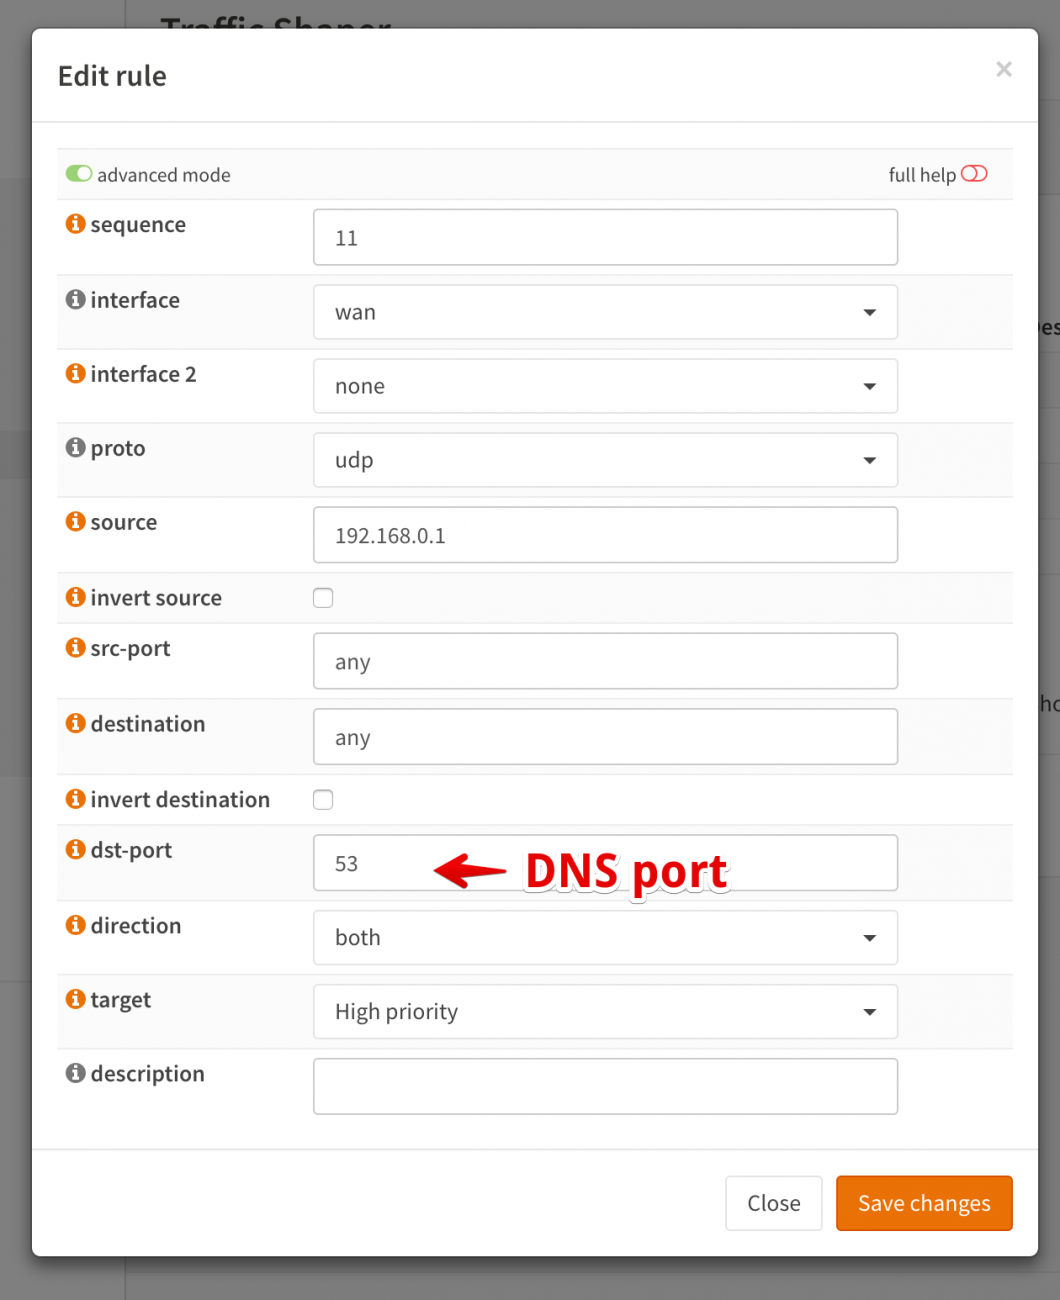The width and height of the screenshot is (1060, 1300).
Task: Click the advanced mode label text
Action: pos(164,175)
